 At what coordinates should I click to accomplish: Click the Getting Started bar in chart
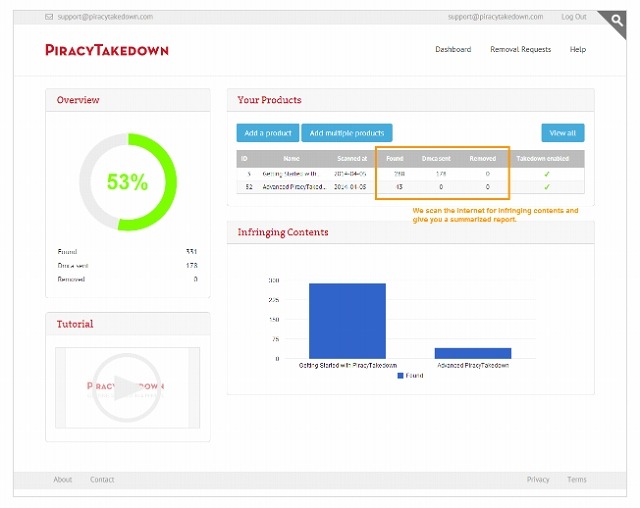tap(347, 320)
